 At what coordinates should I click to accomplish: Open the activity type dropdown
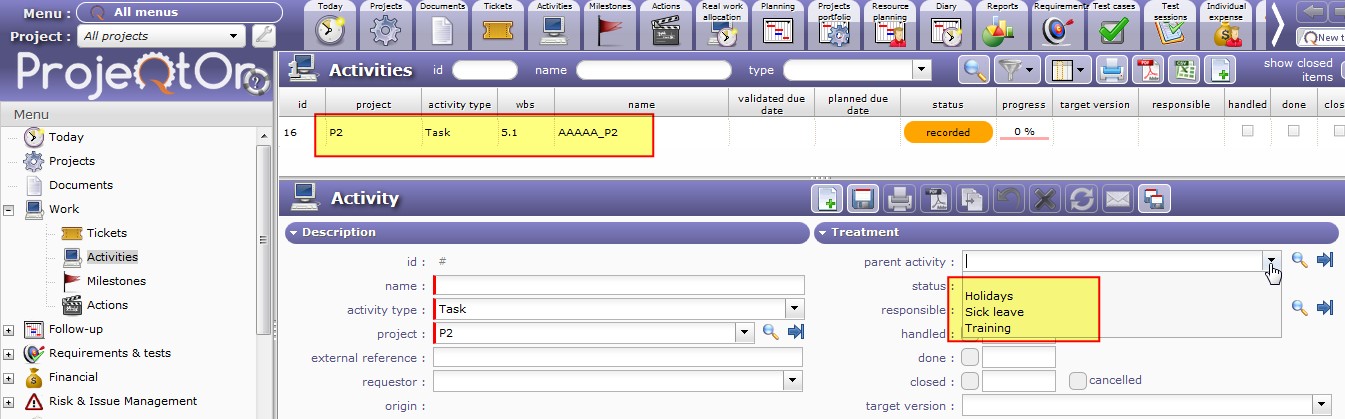[795, 309]
